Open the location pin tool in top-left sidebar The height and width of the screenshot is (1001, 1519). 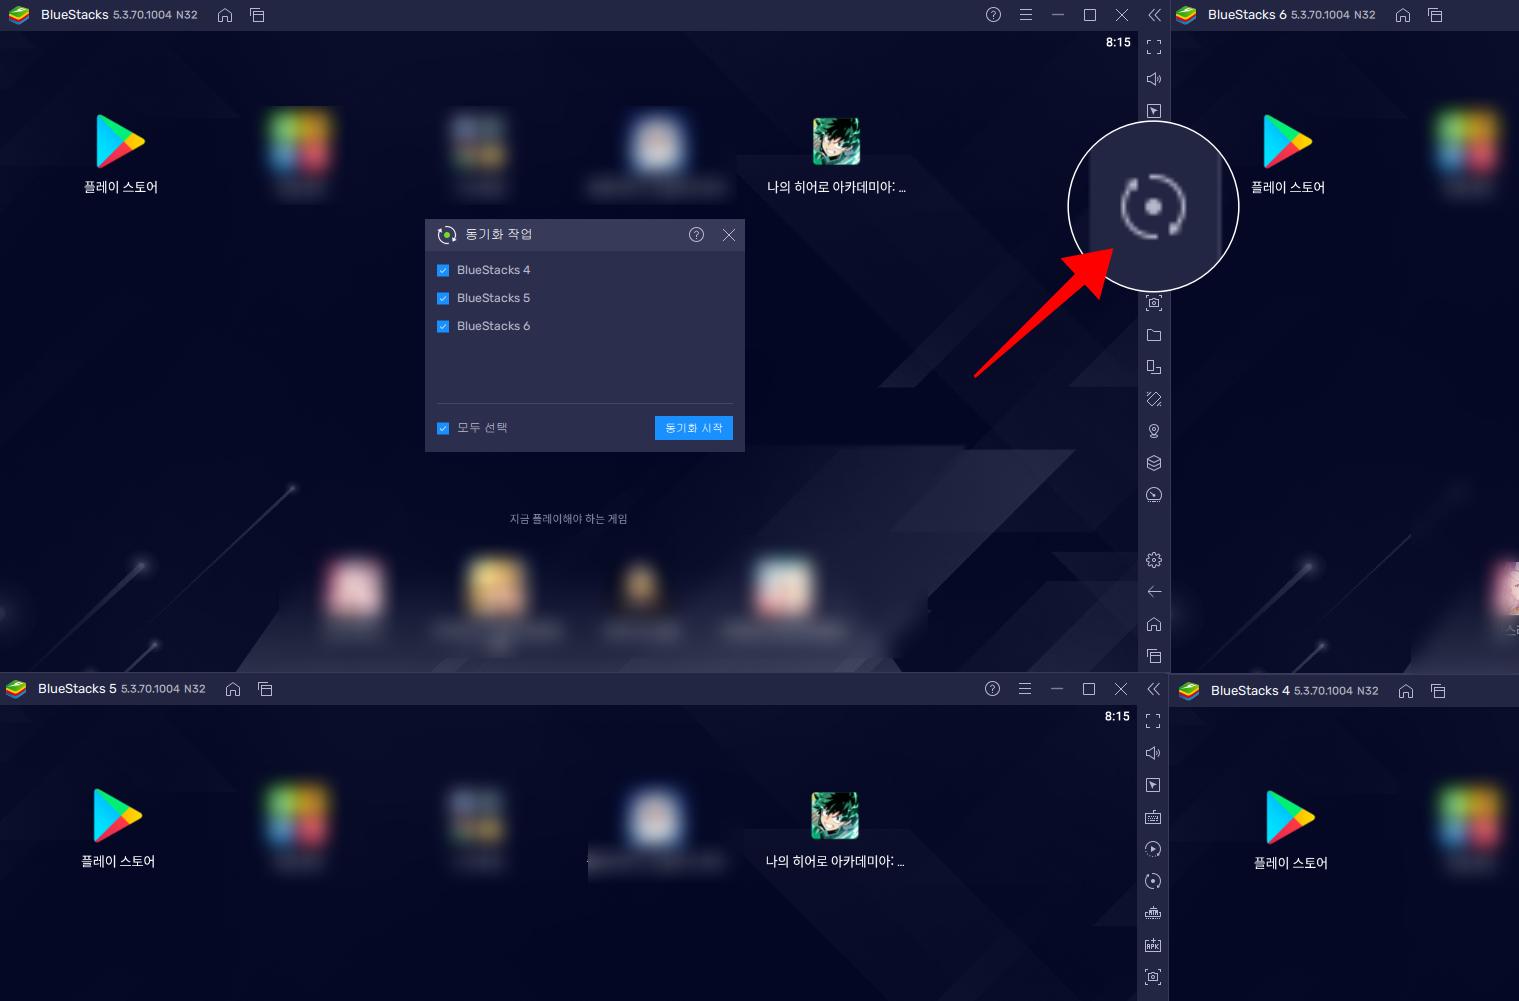[x=1154, y=431]
